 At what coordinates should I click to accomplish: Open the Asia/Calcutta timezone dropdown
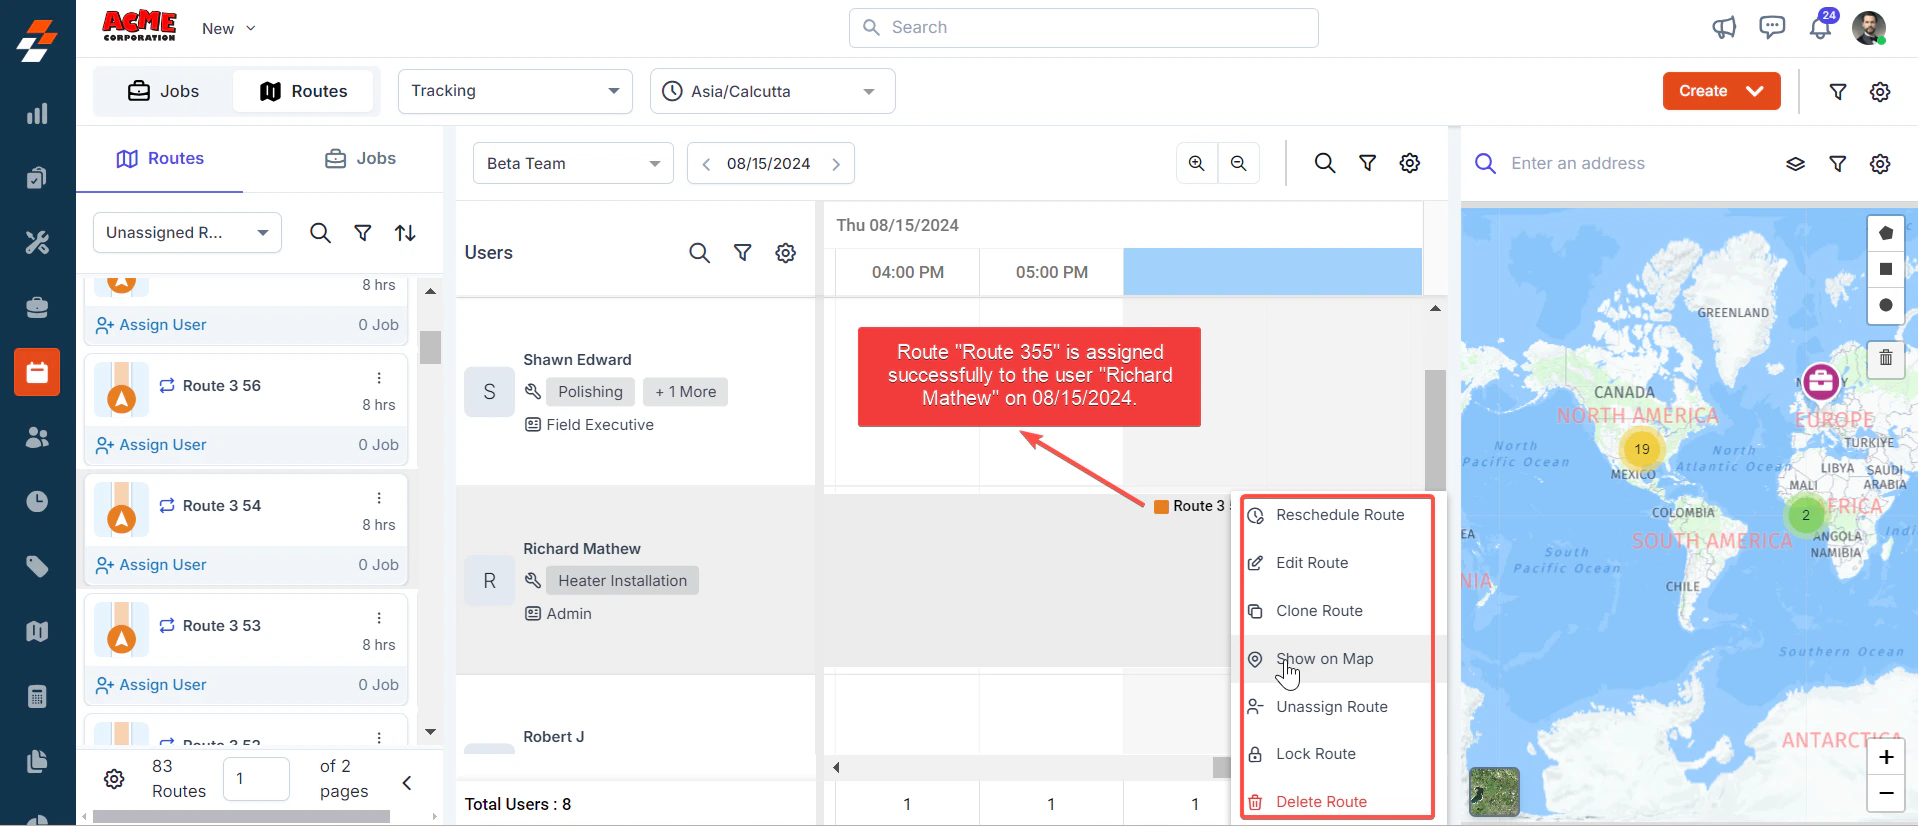(772, 91)
